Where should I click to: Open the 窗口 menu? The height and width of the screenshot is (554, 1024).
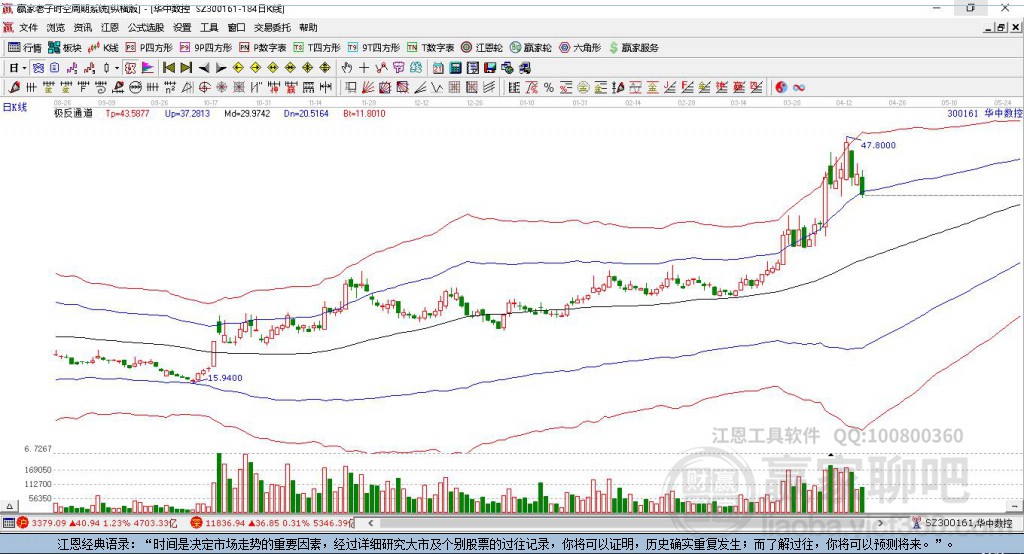tap(236, 27)
